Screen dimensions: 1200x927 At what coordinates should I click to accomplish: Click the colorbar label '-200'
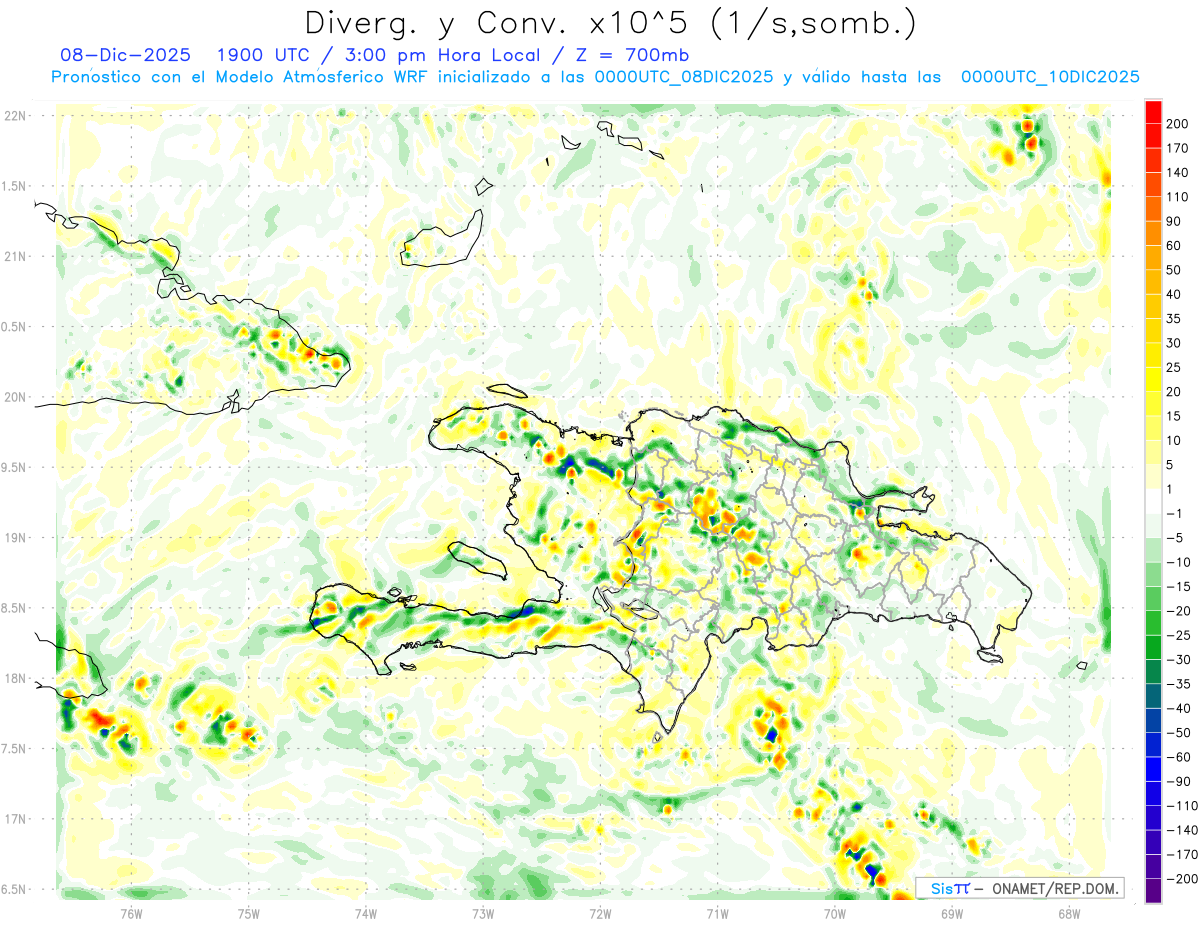(x=1184, y=879)
